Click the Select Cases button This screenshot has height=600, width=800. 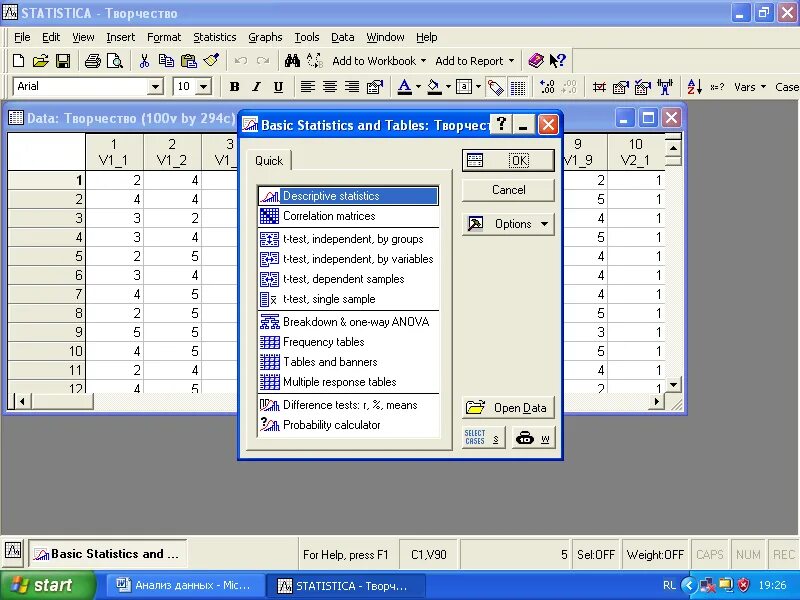point(483,437)
